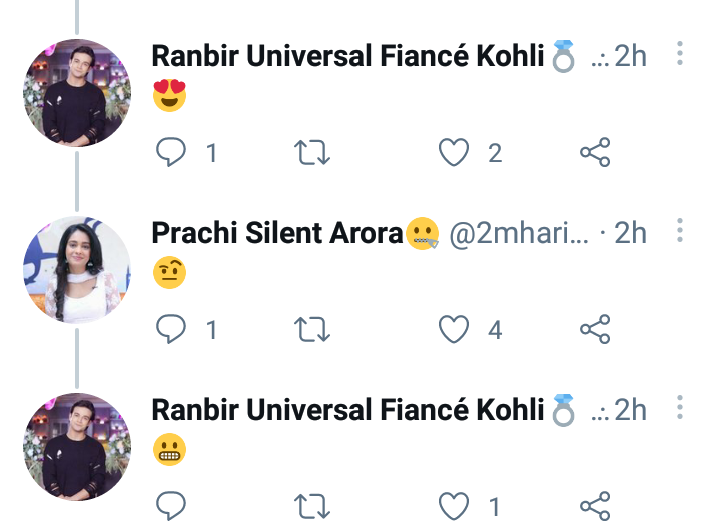Share the heart-eyes emoji tweet
This screenshot has width=719, height=526.
tap(595, 152)
